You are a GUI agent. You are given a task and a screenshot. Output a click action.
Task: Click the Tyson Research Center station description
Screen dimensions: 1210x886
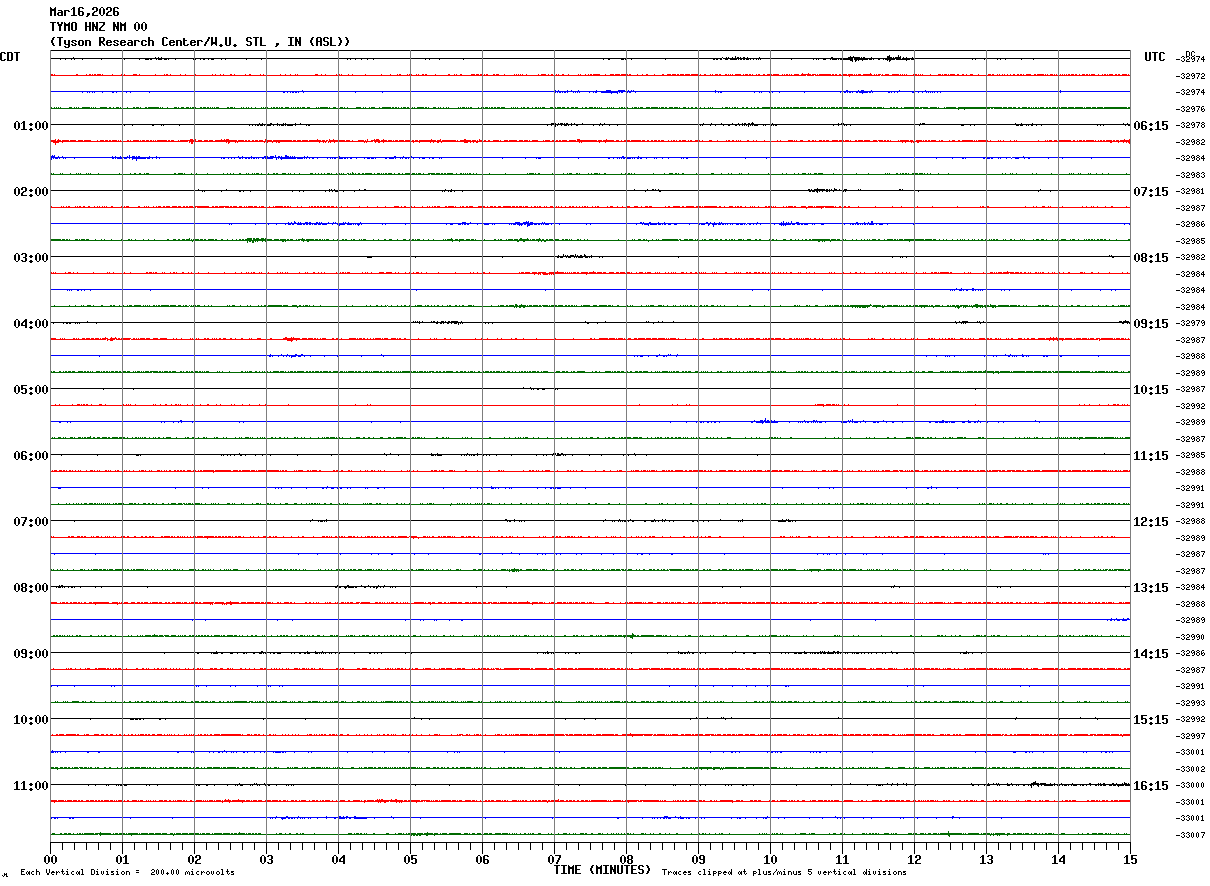coord(200,42)
